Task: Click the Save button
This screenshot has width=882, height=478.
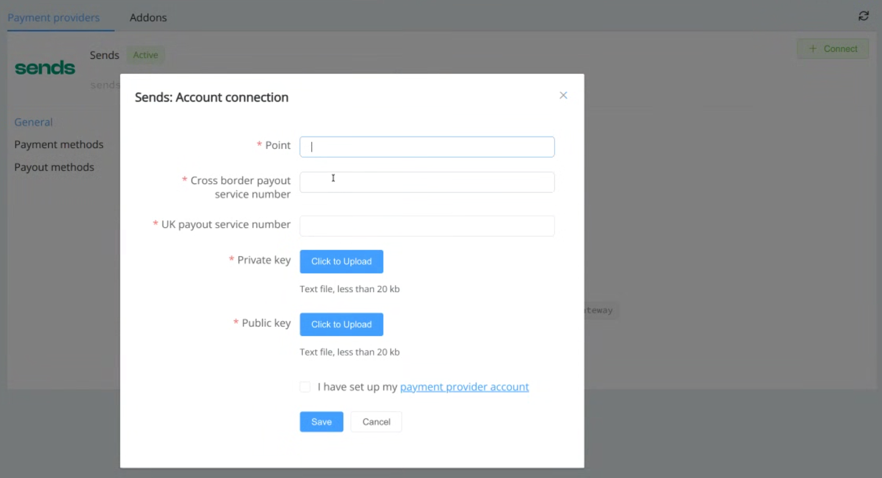Action: pyautogui.click(x=321, y=422)
